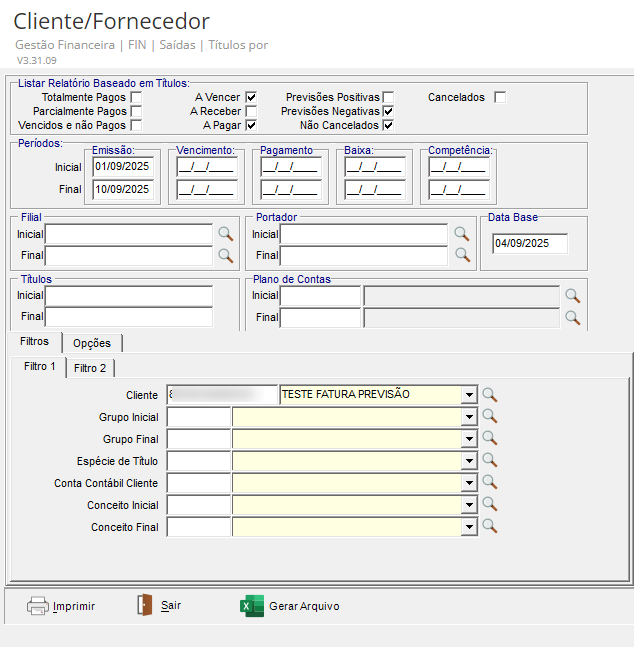Uncheck the Não Cancelados checkbox
This screenshot has width=634, height=647.
coord(388,125)
